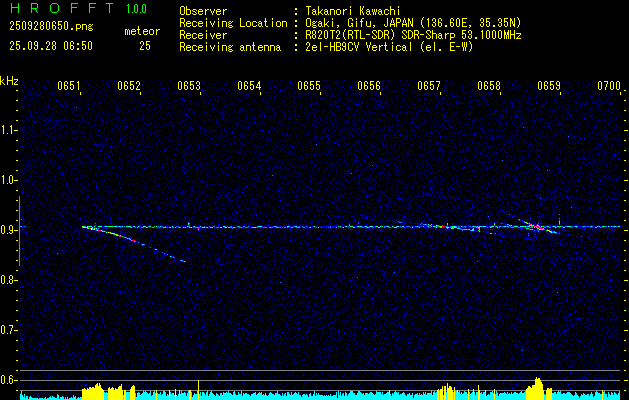Click the tallest yellow power peak under 0659
The width and height of the screenshot is (629, 400).
coord(538,386)
